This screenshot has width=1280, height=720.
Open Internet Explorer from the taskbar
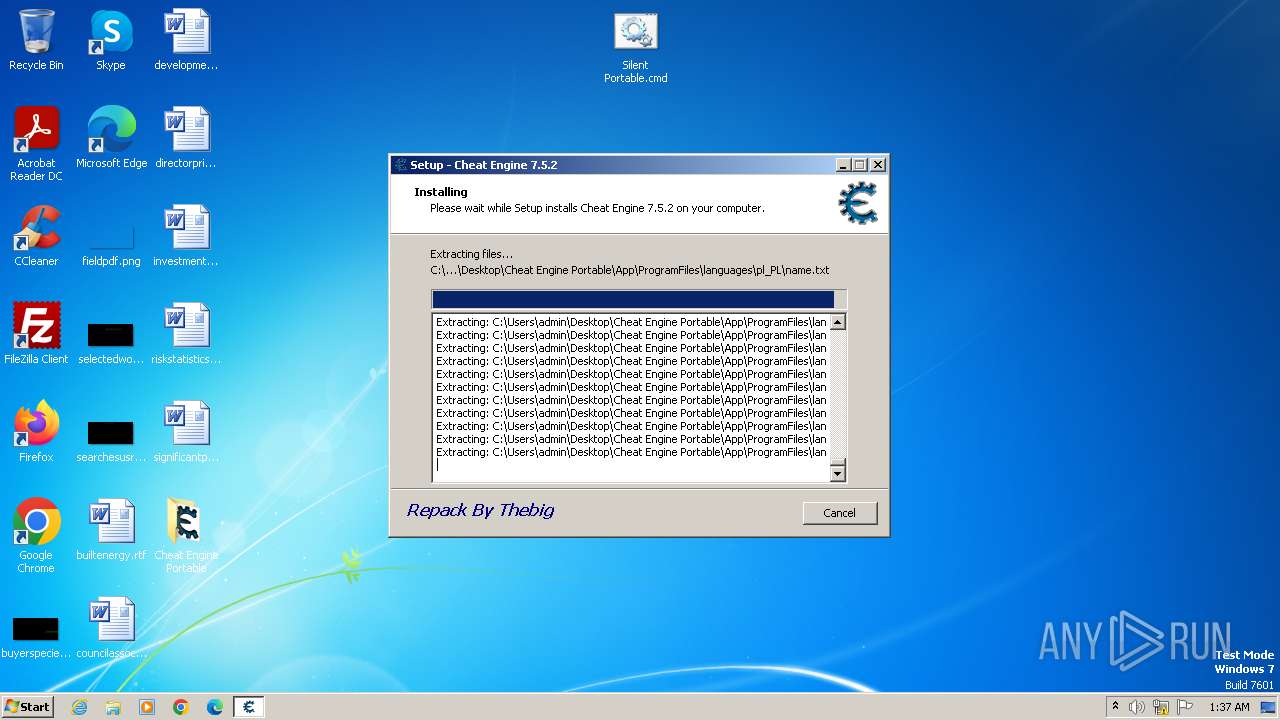[79, 707]
